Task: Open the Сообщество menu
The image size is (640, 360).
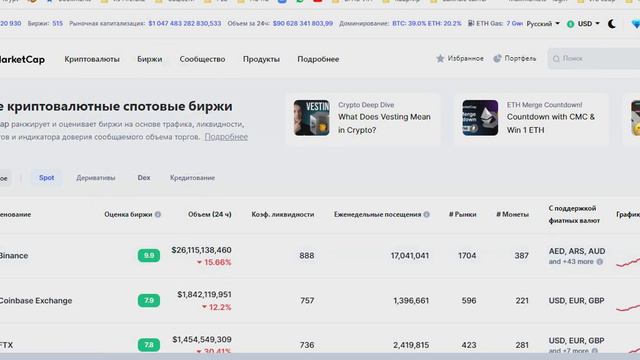Action: 202,59
